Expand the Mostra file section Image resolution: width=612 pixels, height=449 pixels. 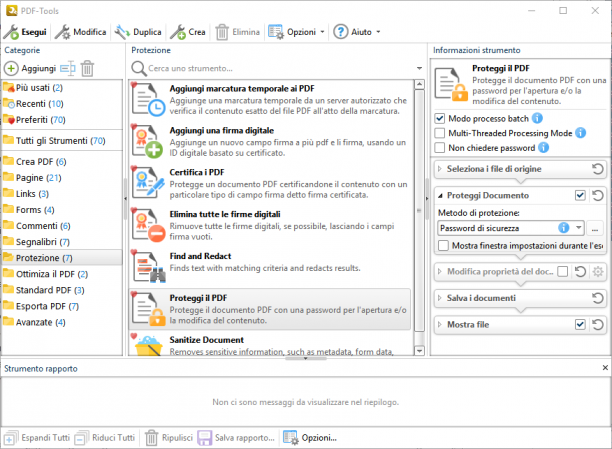439,324
